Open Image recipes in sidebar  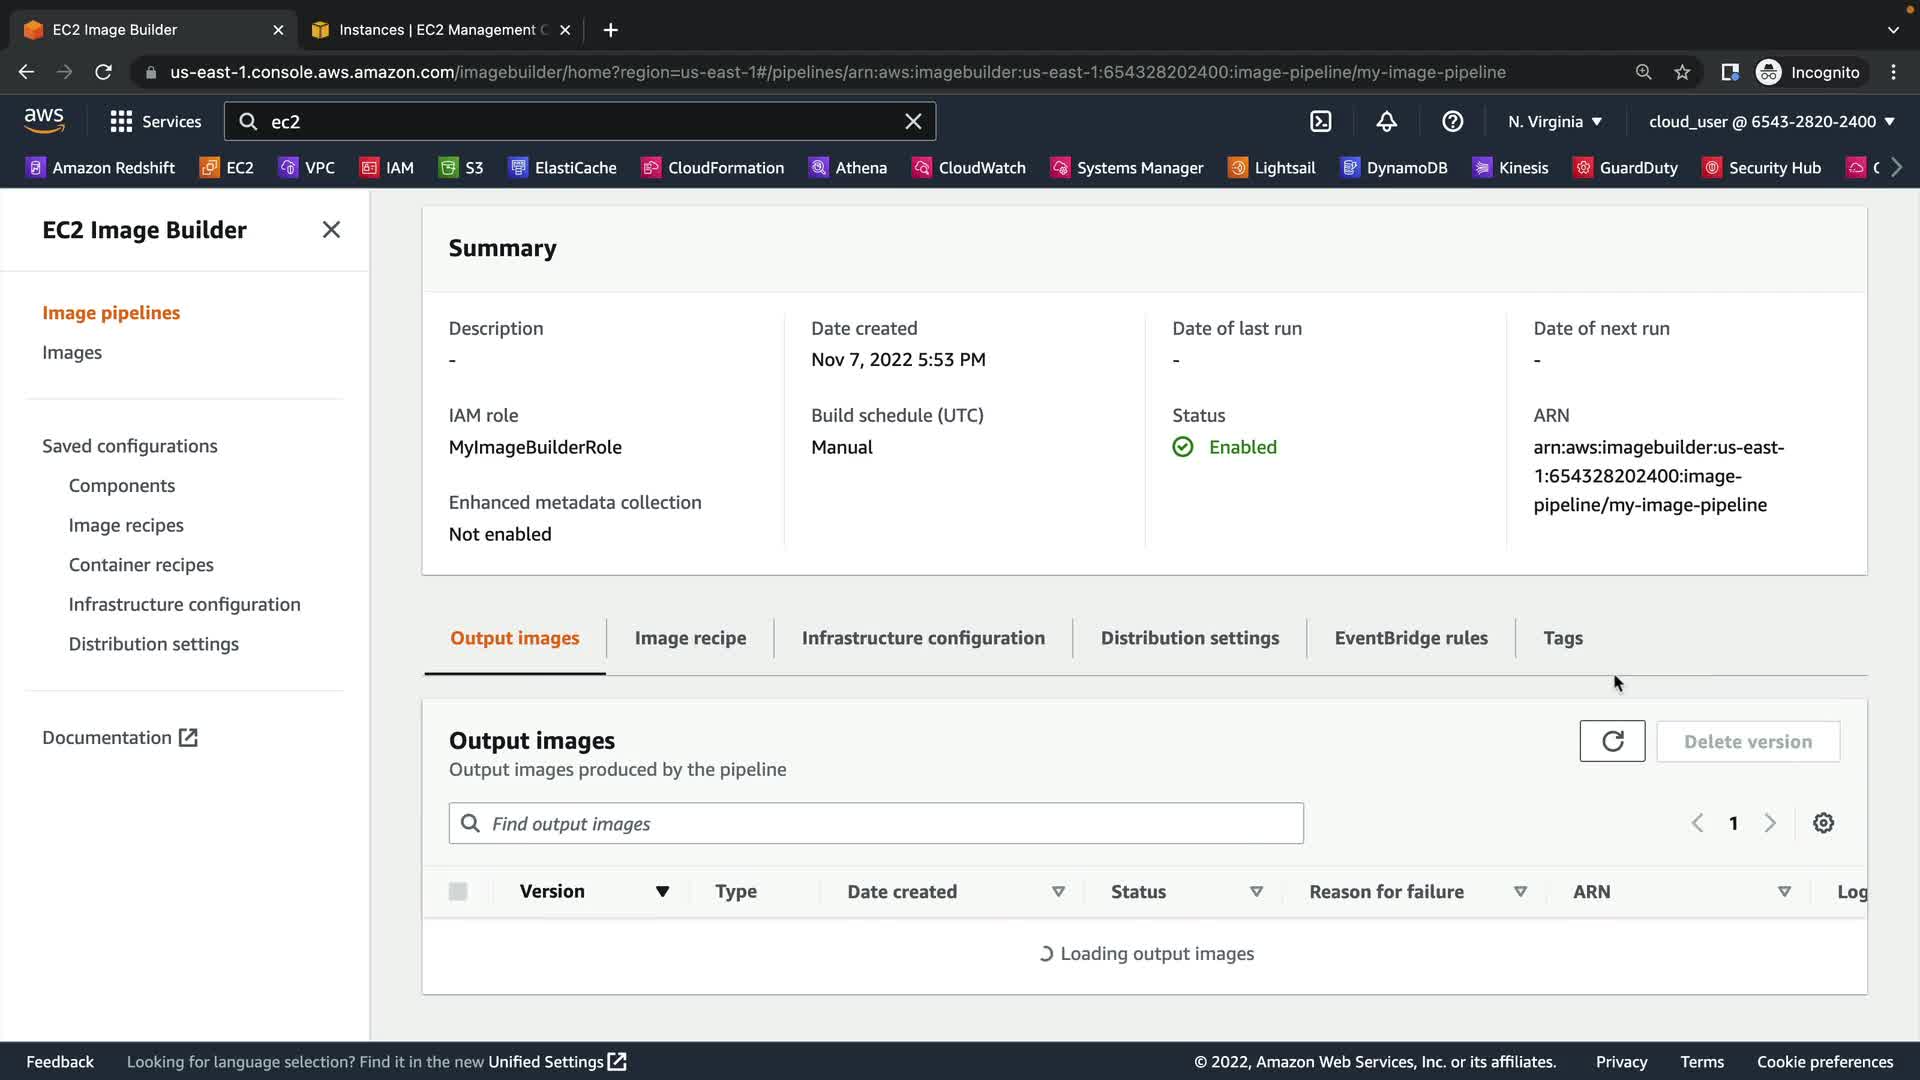tap(126, 525)
